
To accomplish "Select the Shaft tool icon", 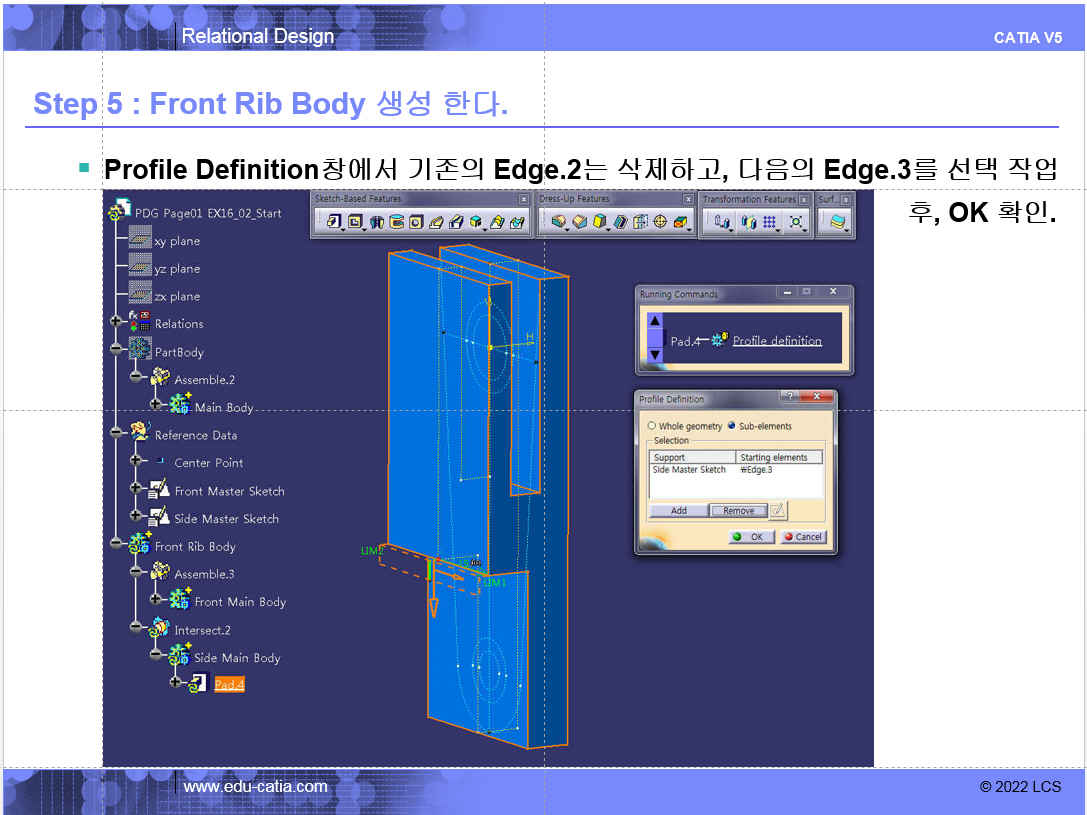I will point(377,222).
